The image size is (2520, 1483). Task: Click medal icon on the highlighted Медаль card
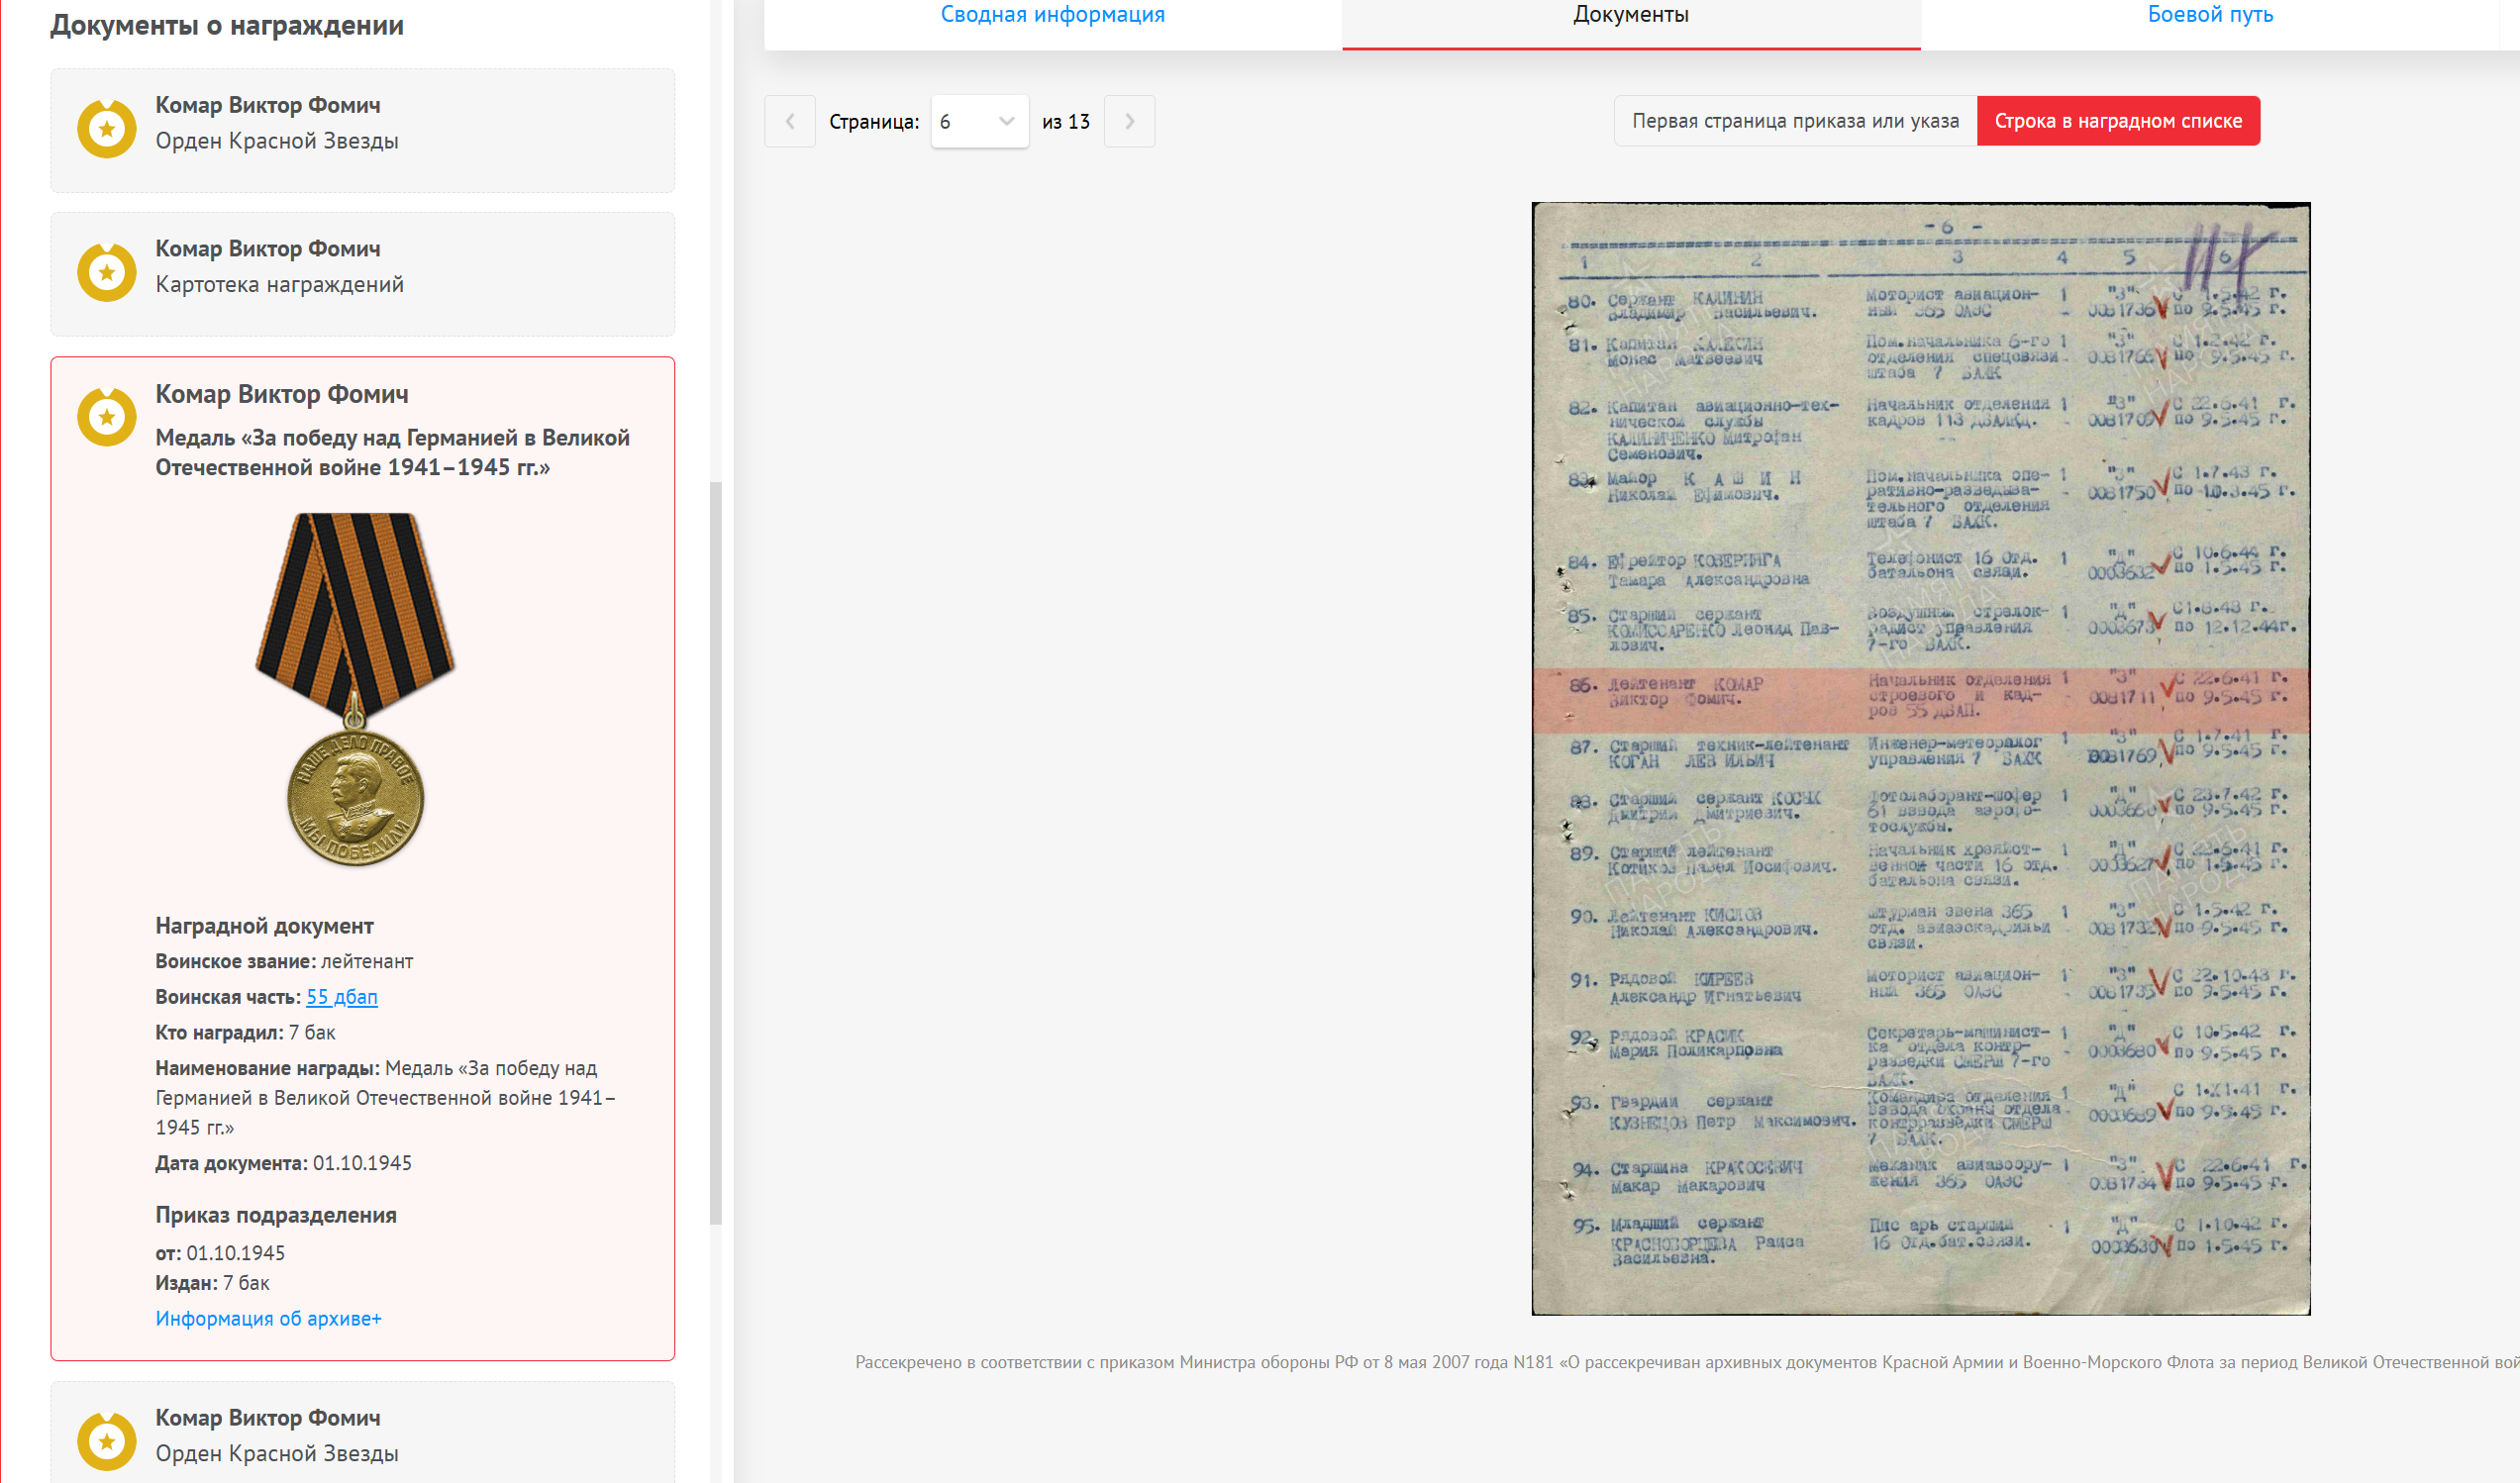pyautogui.click(x=106, y=417)
